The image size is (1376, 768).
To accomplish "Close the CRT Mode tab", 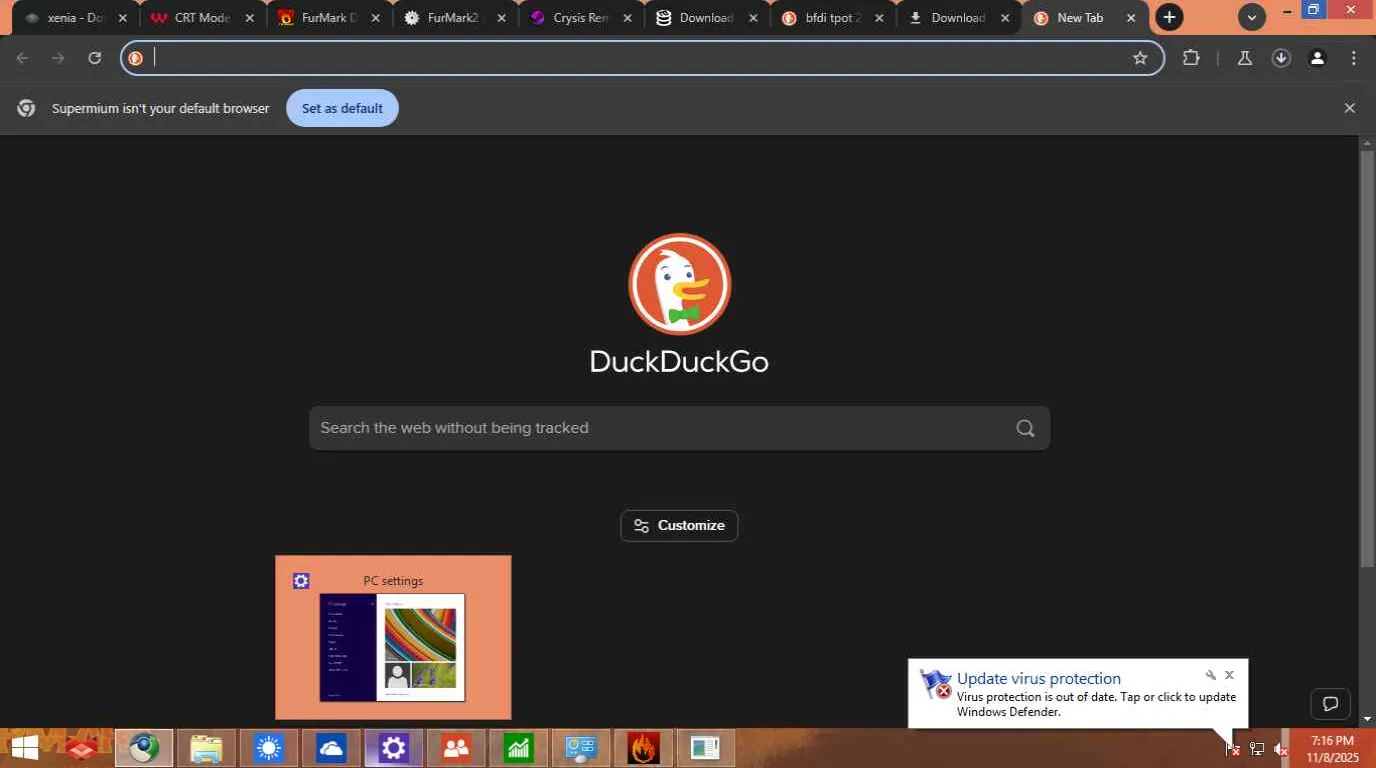I will pos(249,18).
